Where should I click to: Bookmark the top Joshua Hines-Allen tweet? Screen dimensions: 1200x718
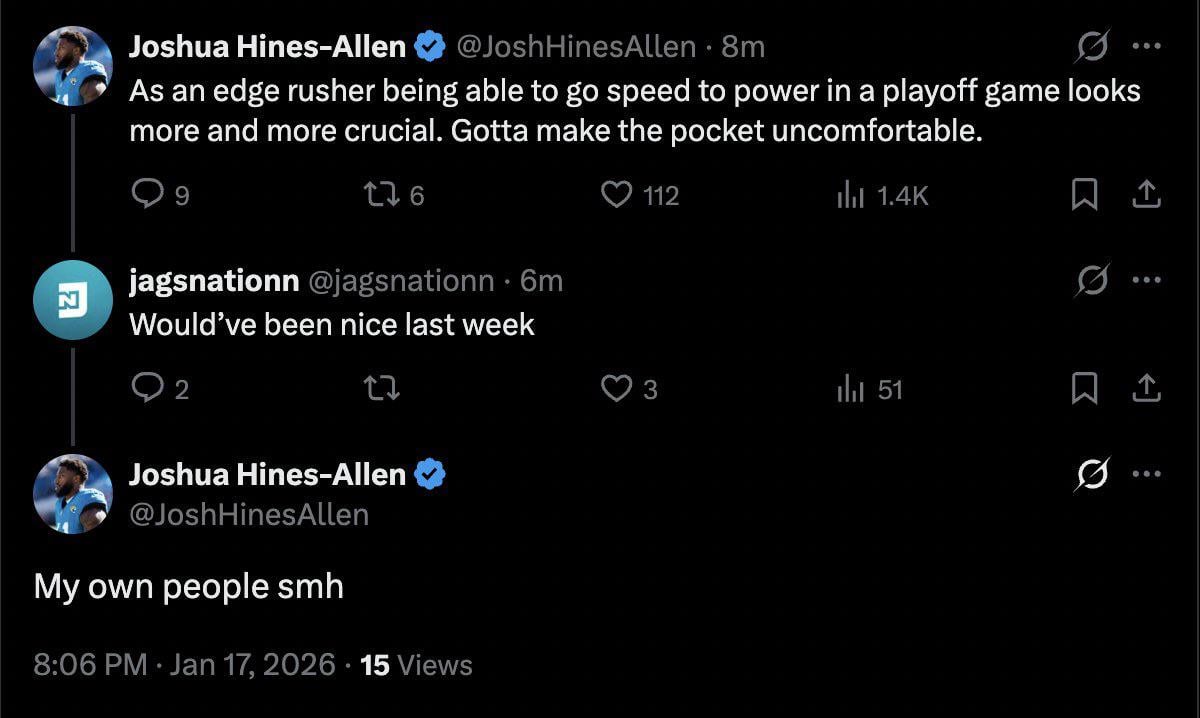[1084, 195]
